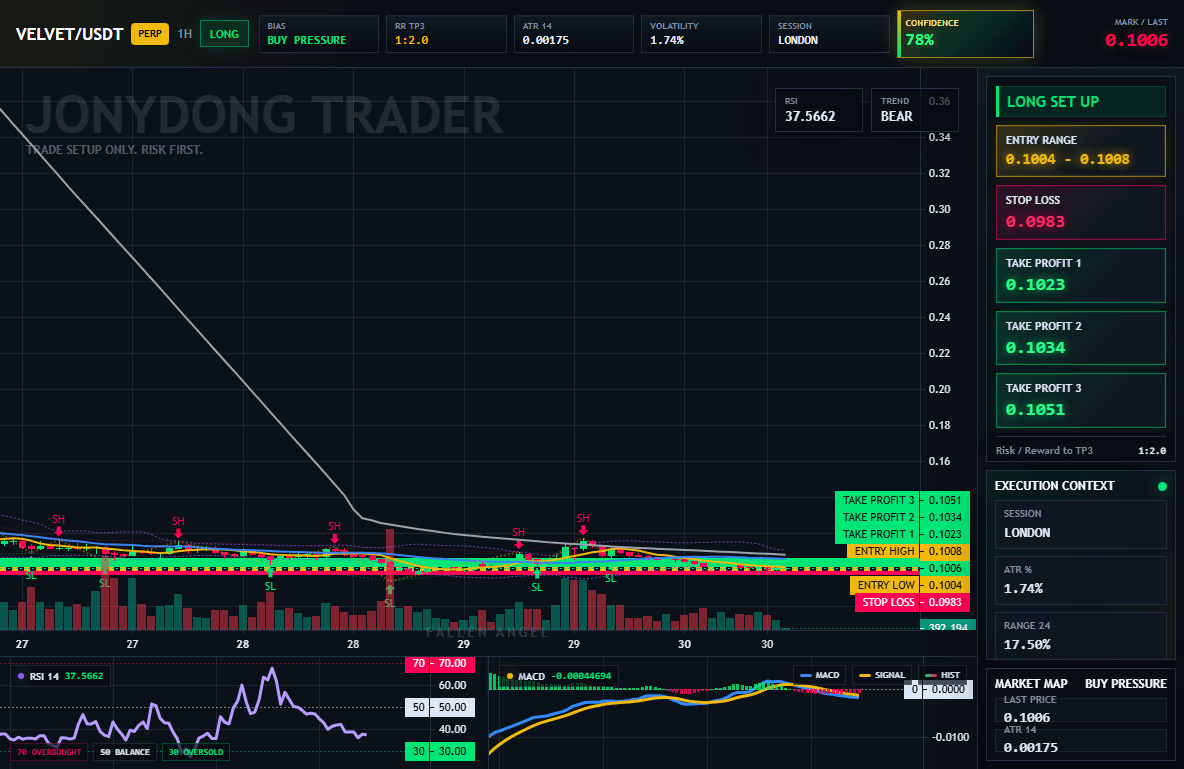The image size is (1184, 769).
Task: Open the BIAS Buy Pressure card
Action: 319,34
